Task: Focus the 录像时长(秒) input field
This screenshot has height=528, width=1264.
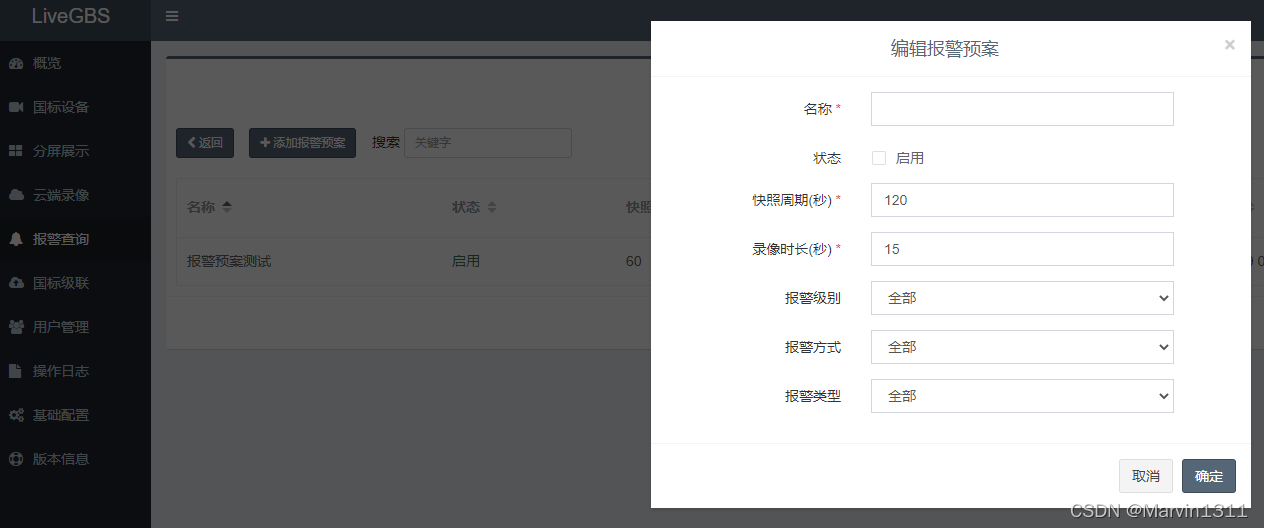Action: click(x=1022, y=249)
